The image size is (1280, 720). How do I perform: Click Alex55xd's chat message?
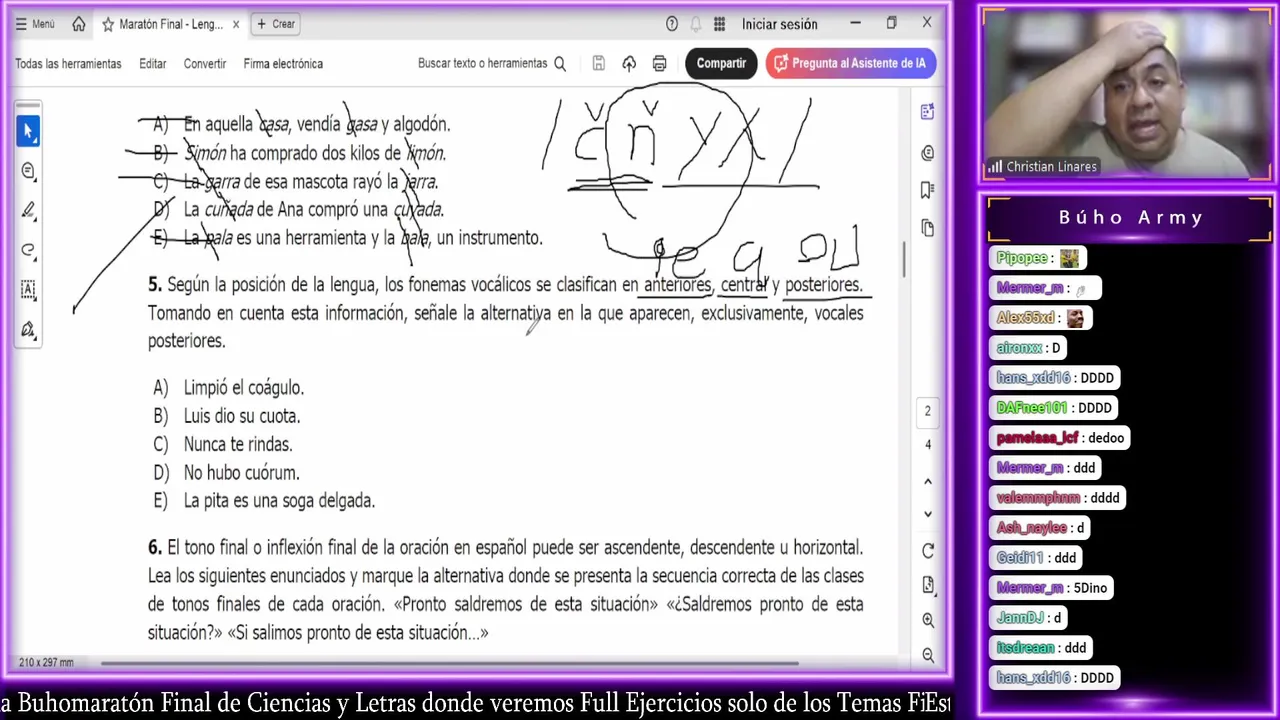pyautogui.click(x=1042, y=318)
